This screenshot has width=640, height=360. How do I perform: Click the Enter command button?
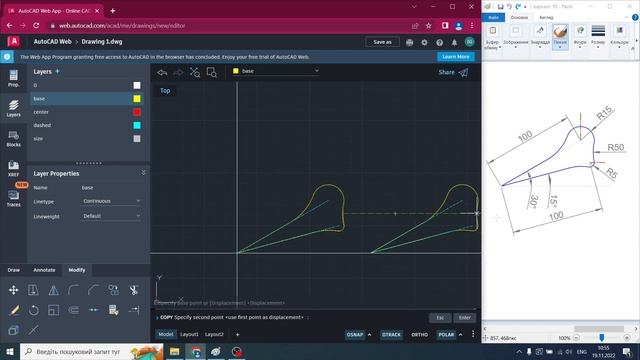click(x=464, y=318)
